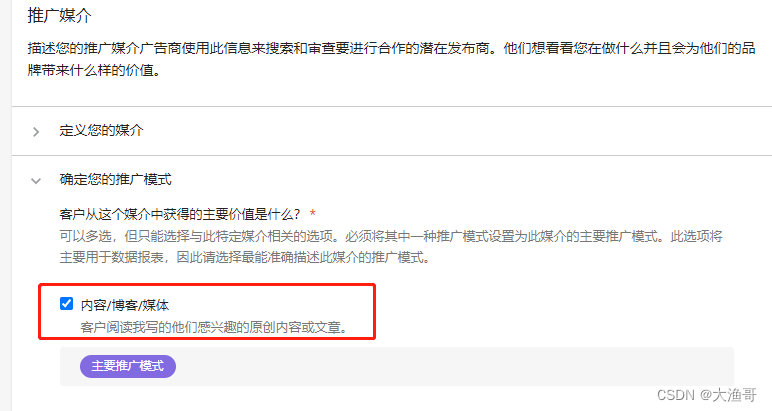
Task: Open the 定义您的媒介 section header text
Action: (x=101, y=130)
